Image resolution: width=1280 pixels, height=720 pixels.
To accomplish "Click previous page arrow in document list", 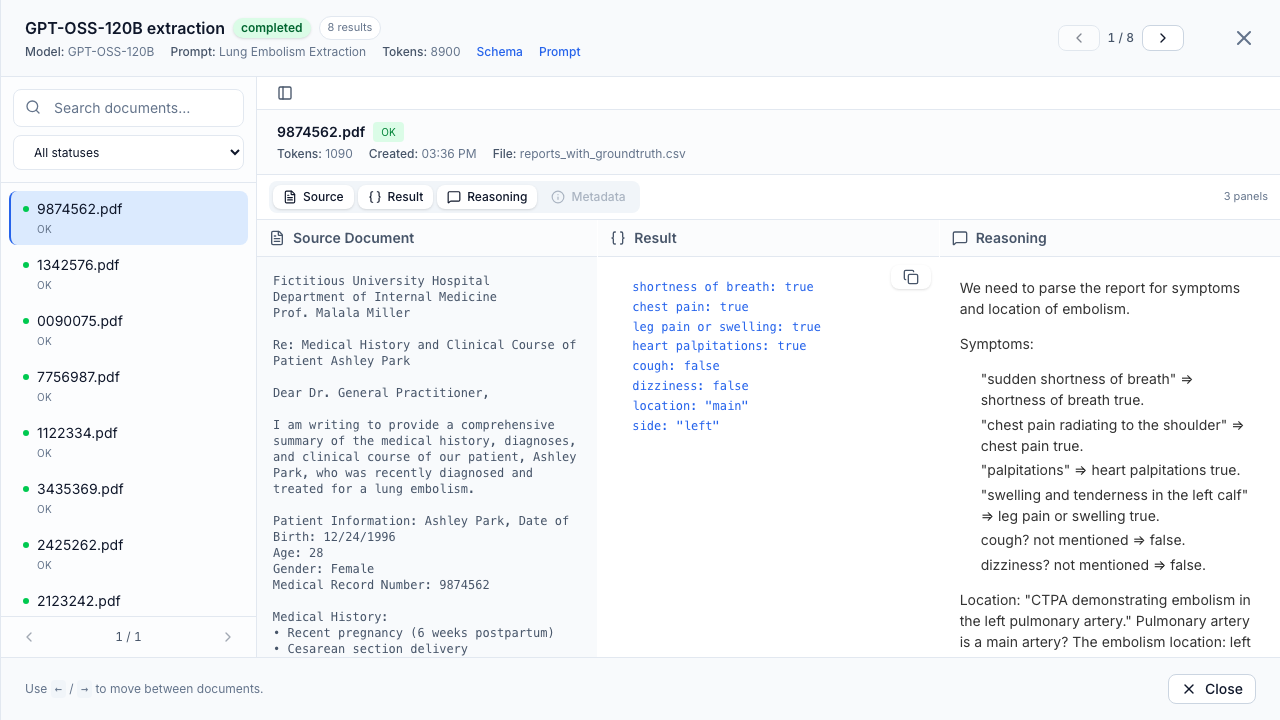I will pos(29,637).
